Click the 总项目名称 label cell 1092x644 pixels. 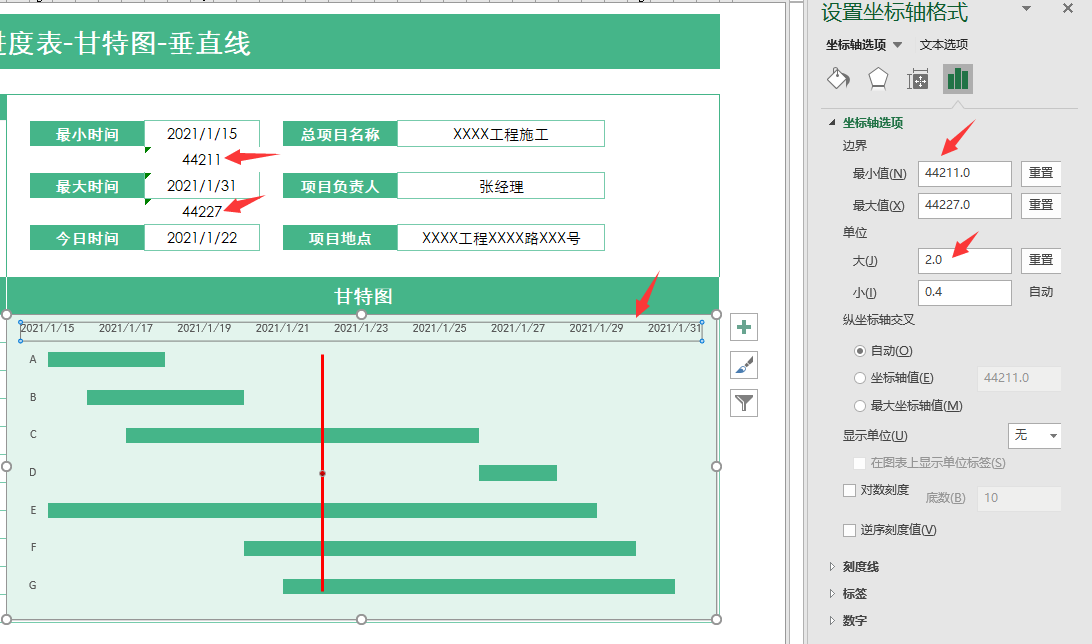coord(340,134)
